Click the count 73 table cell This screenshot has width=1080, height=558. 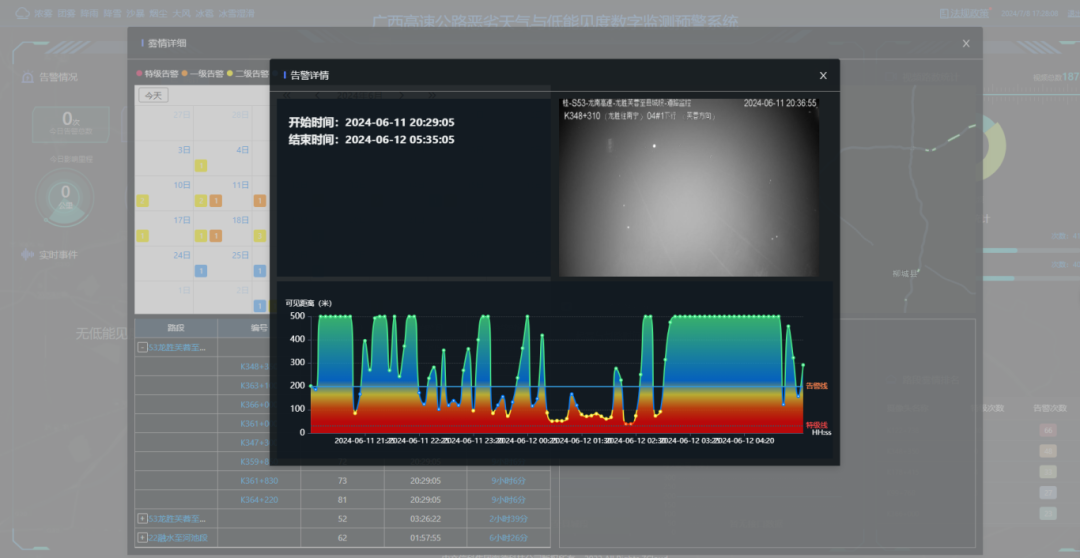coord(342,480)
